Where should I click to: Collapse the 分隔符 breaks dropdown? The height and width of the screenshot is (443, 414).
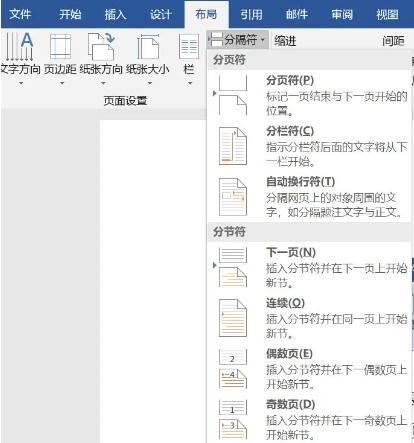pyautogui.click(x=238, y=40)
